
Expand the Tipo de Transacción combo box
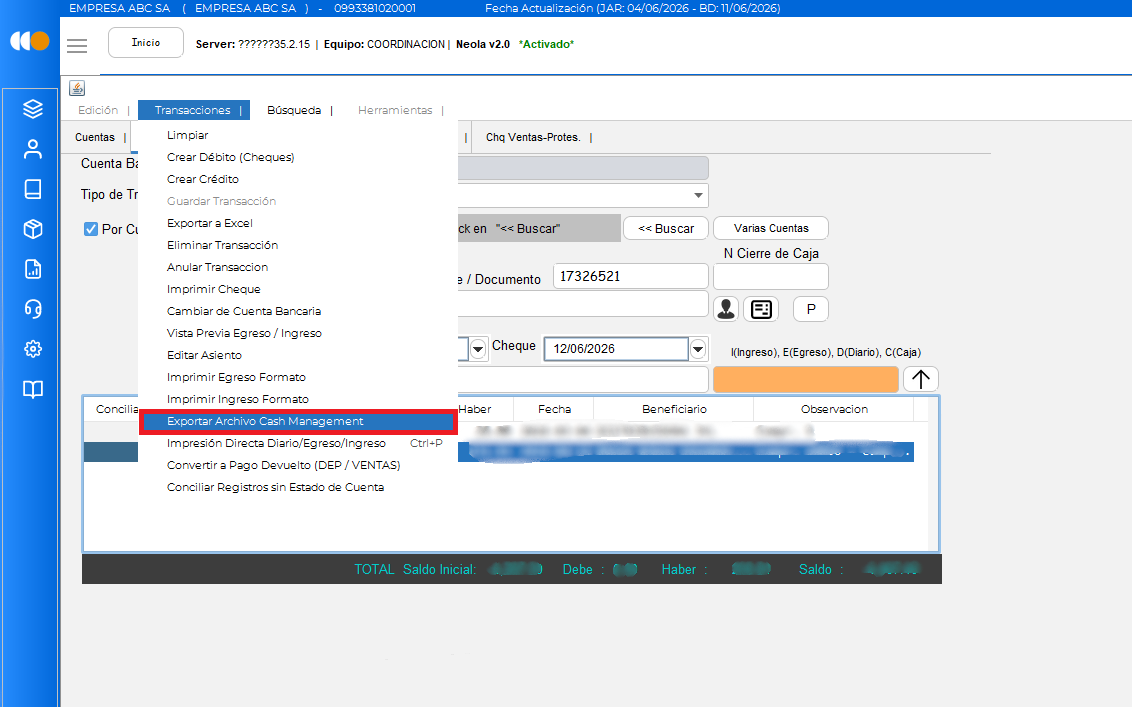697,195
